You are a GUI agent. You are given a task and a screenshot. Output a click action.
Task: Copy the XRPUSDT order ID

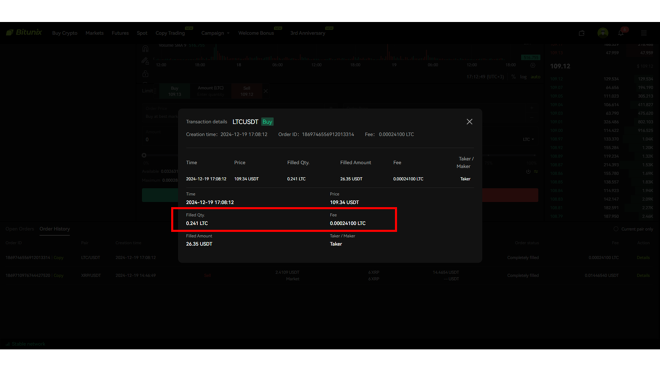point(59,275)
